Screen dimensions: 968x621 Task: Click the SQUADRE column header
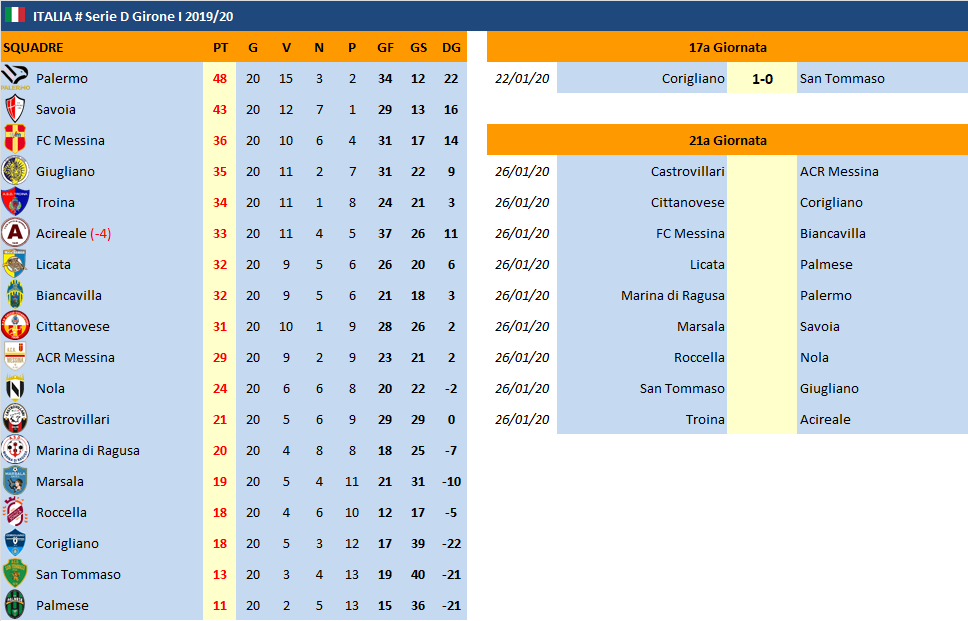click(x=34, y=47)
